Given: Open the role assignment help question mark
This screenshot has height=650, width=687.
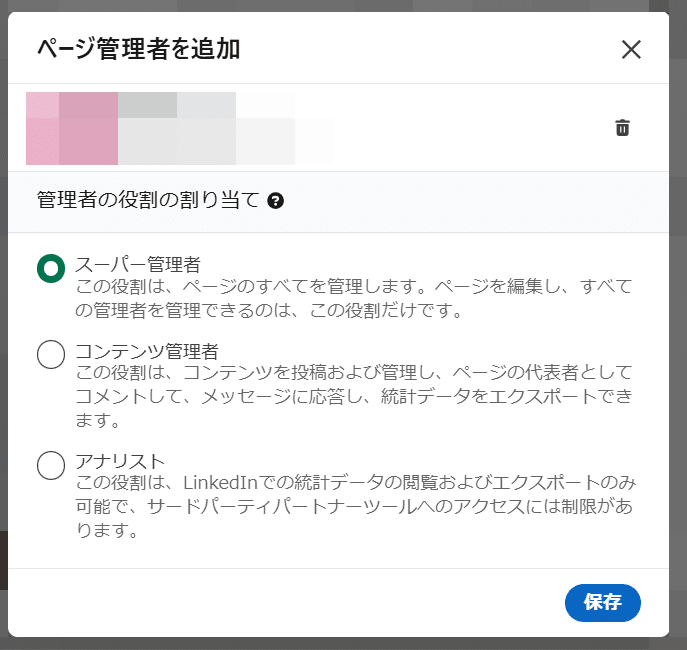Looking at the screenshot, I should [x=276, y=201].
